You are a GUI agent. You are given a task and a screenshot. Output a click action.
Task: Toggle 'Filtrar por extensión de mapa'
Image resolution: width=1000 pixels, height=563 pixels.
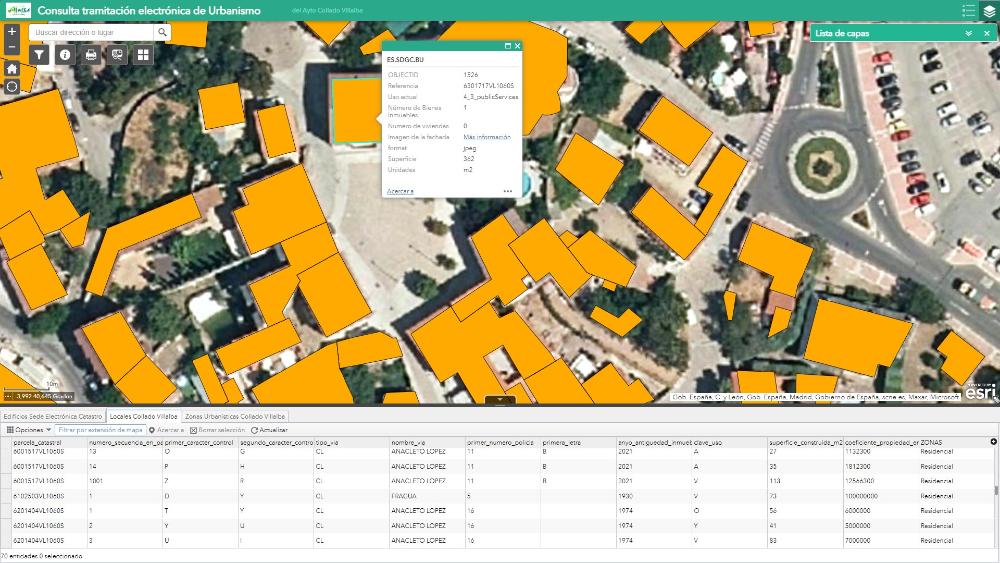tap(100, 430)
